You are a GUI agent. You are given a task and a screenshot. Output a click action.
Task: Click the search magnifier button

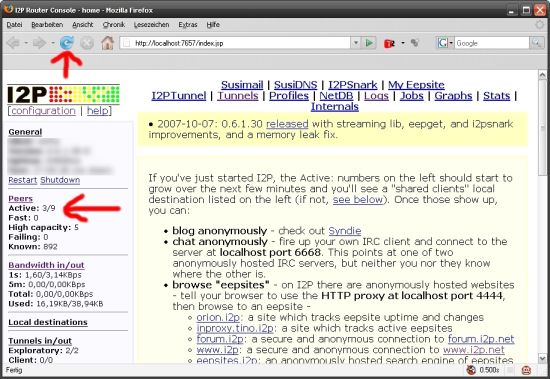tap(536, 43)
